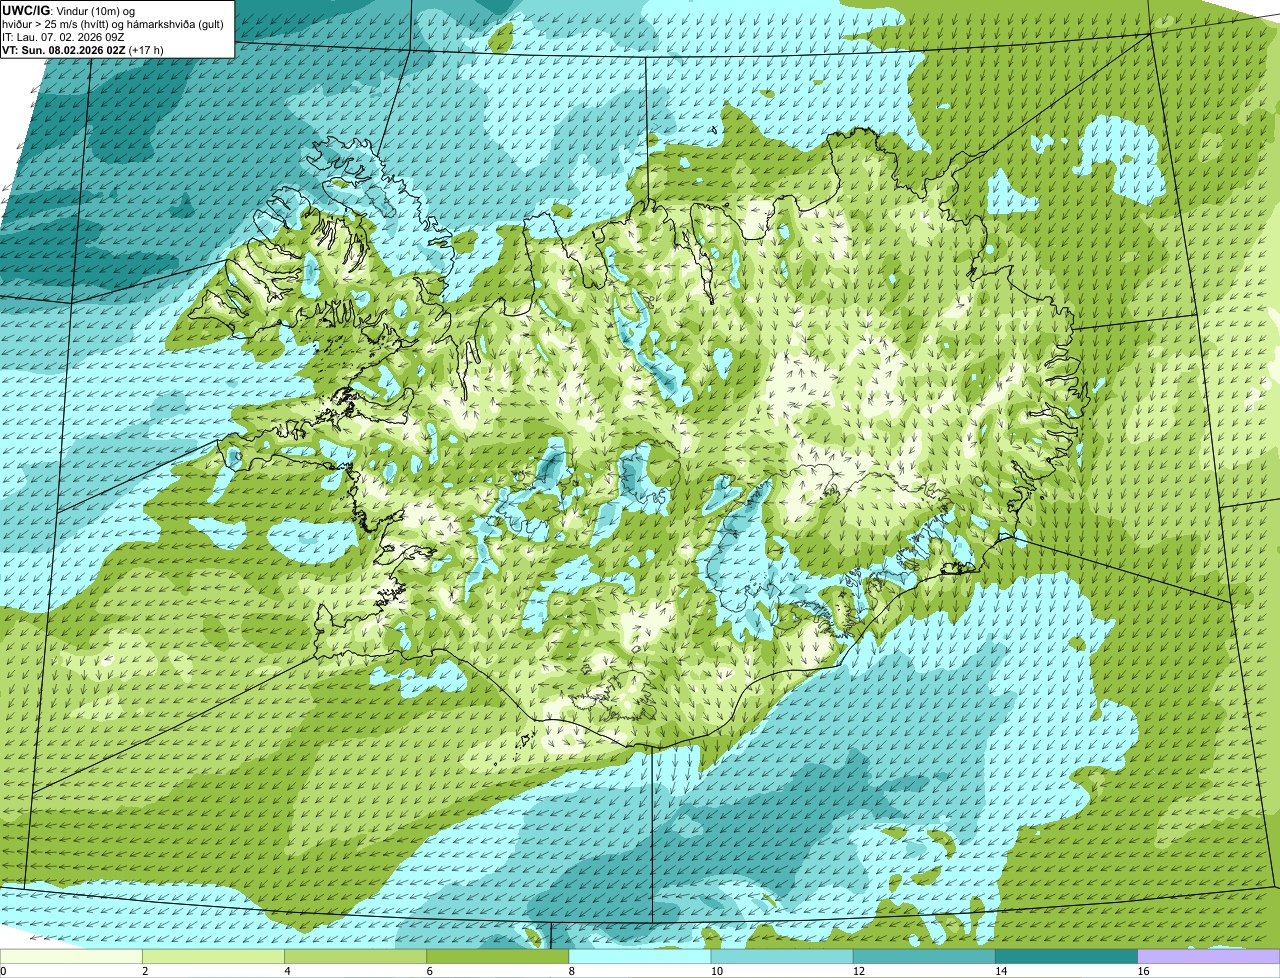Click the olive green 6–8 m/s legend swatch
Screen dimensions: 1280x978
(x=497, y=957)
